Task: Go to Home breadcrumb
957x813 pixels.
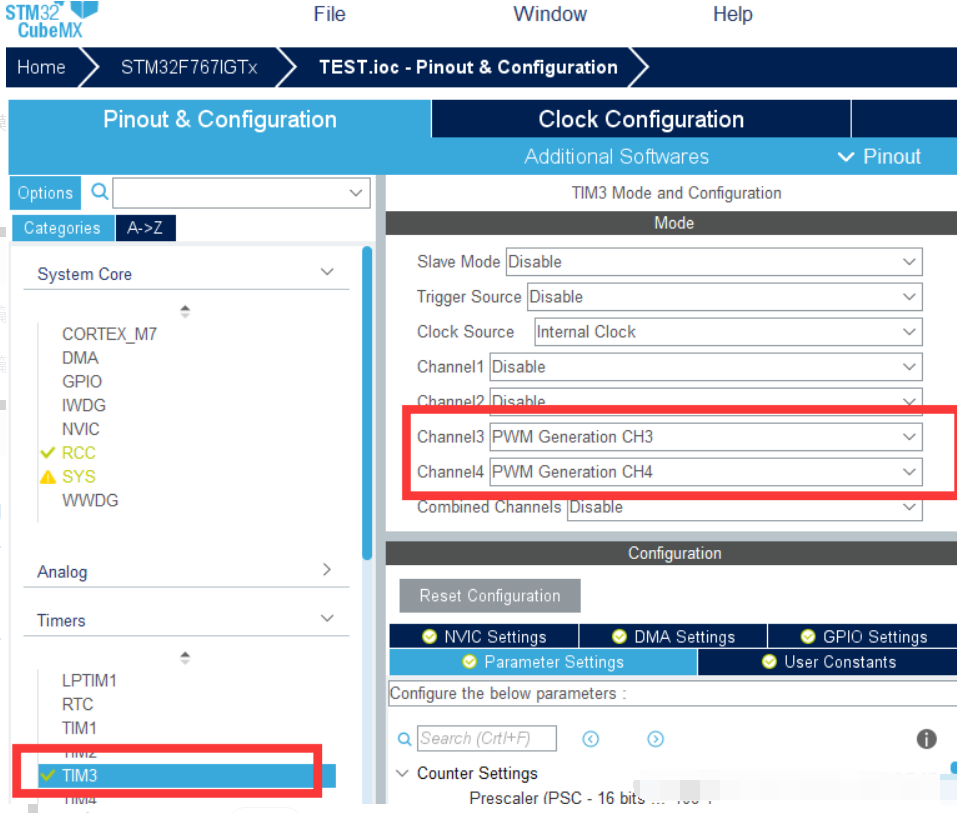Action: tap(42, 67)
